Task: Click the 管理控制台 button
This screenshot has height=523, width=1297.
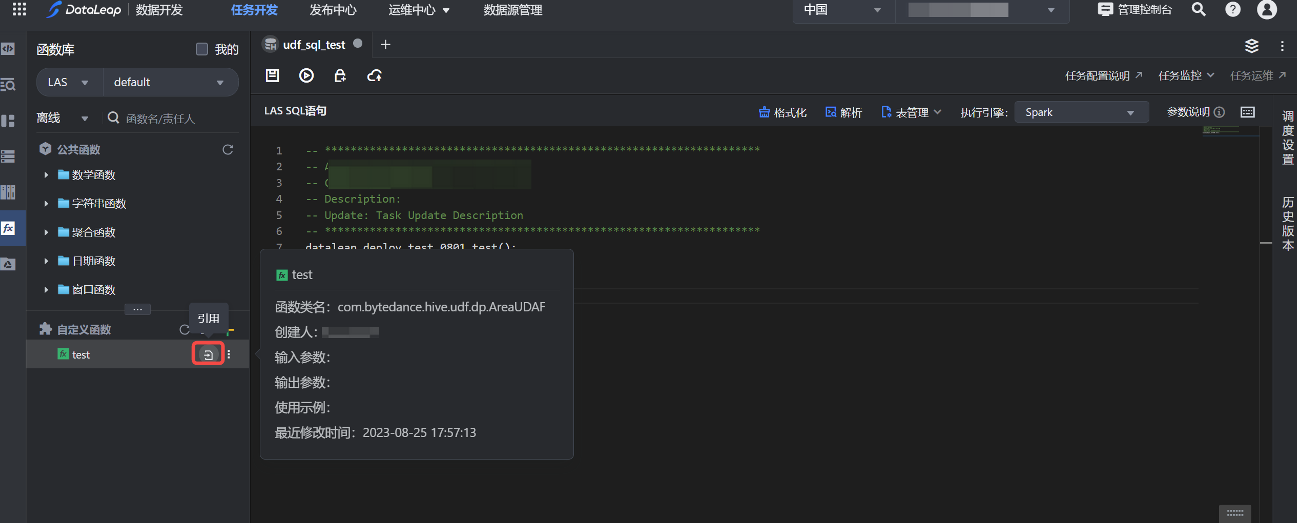Action: coord(1135,10)
